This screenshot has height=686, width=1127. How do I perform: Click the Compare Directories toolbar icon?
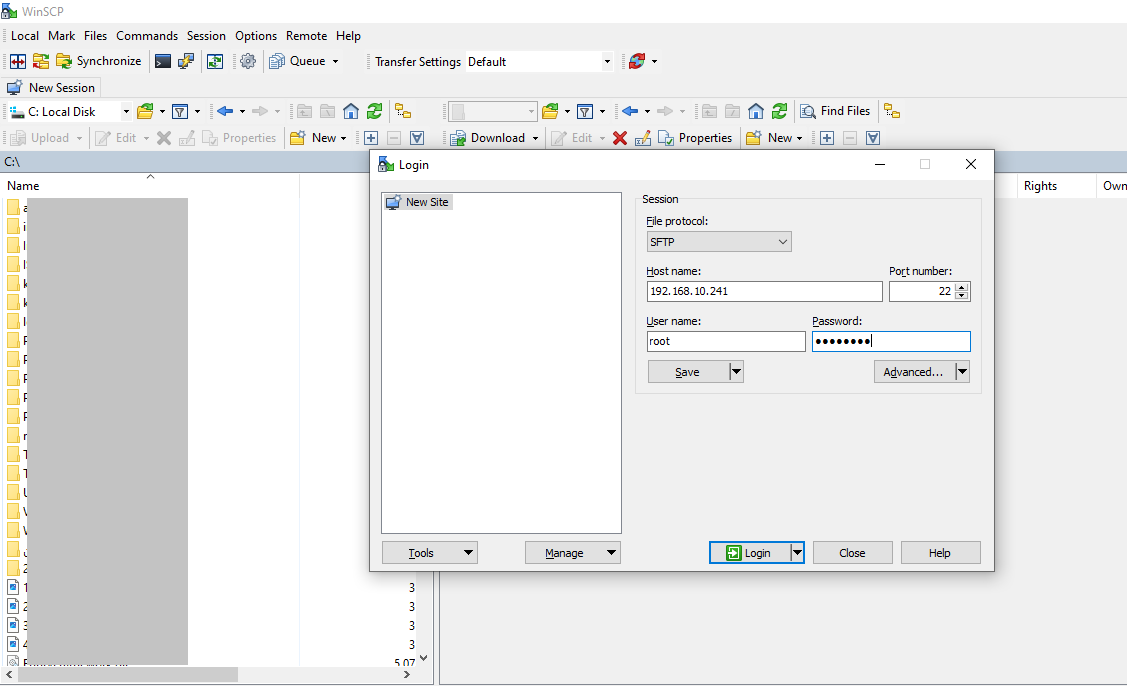(x=18, y=61)
